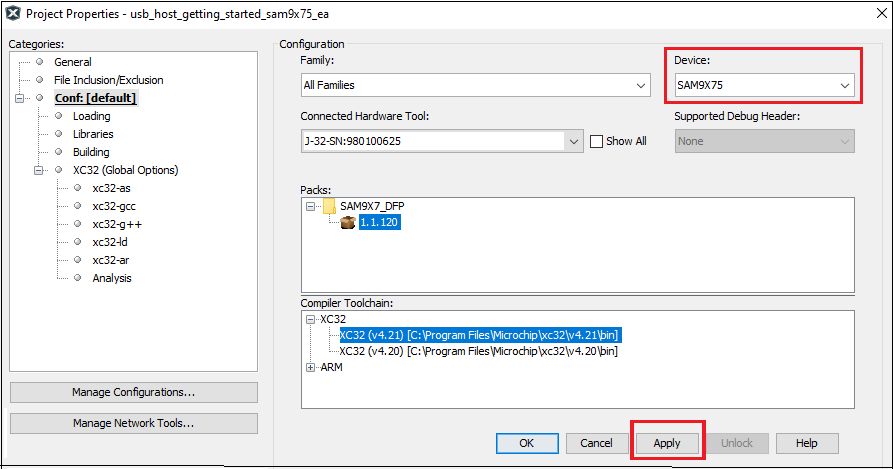Image resolution: width=893 pixels, height=469 pixels.
Task: Open the Device dropdown showing SAM9X75
Action: click(845, 86)
